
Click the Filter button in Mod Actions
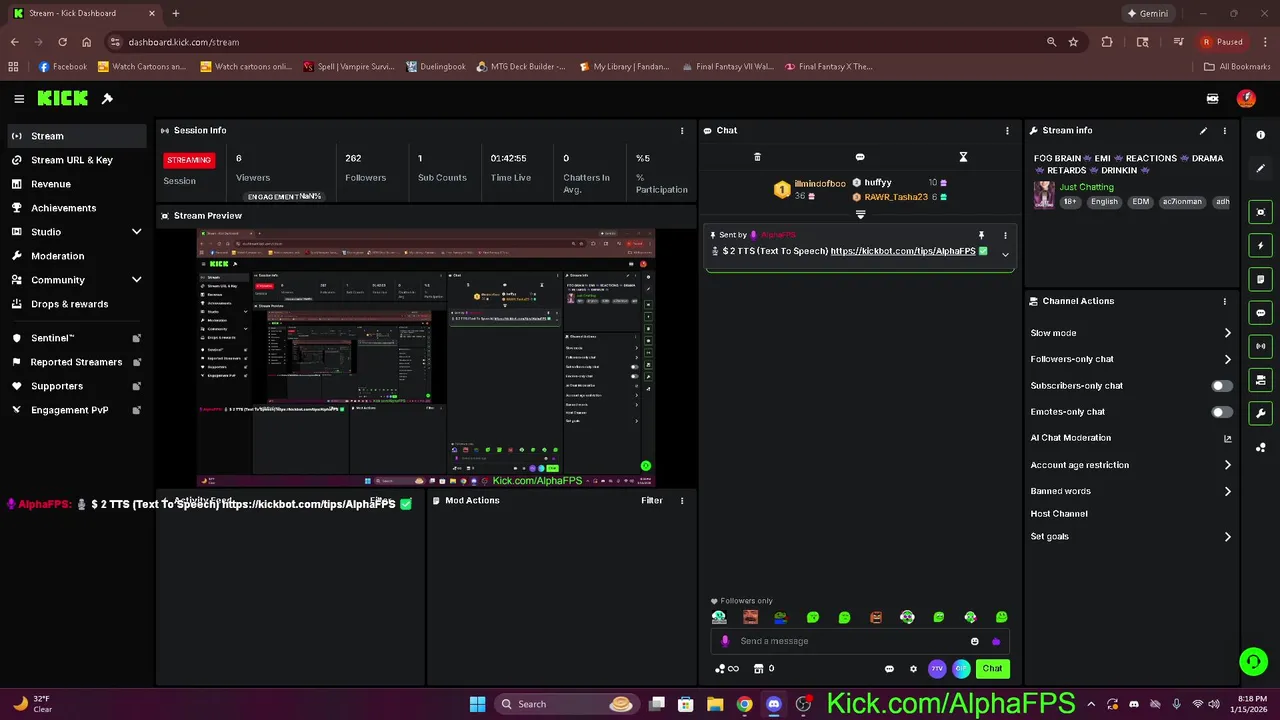tap(652, 501)
